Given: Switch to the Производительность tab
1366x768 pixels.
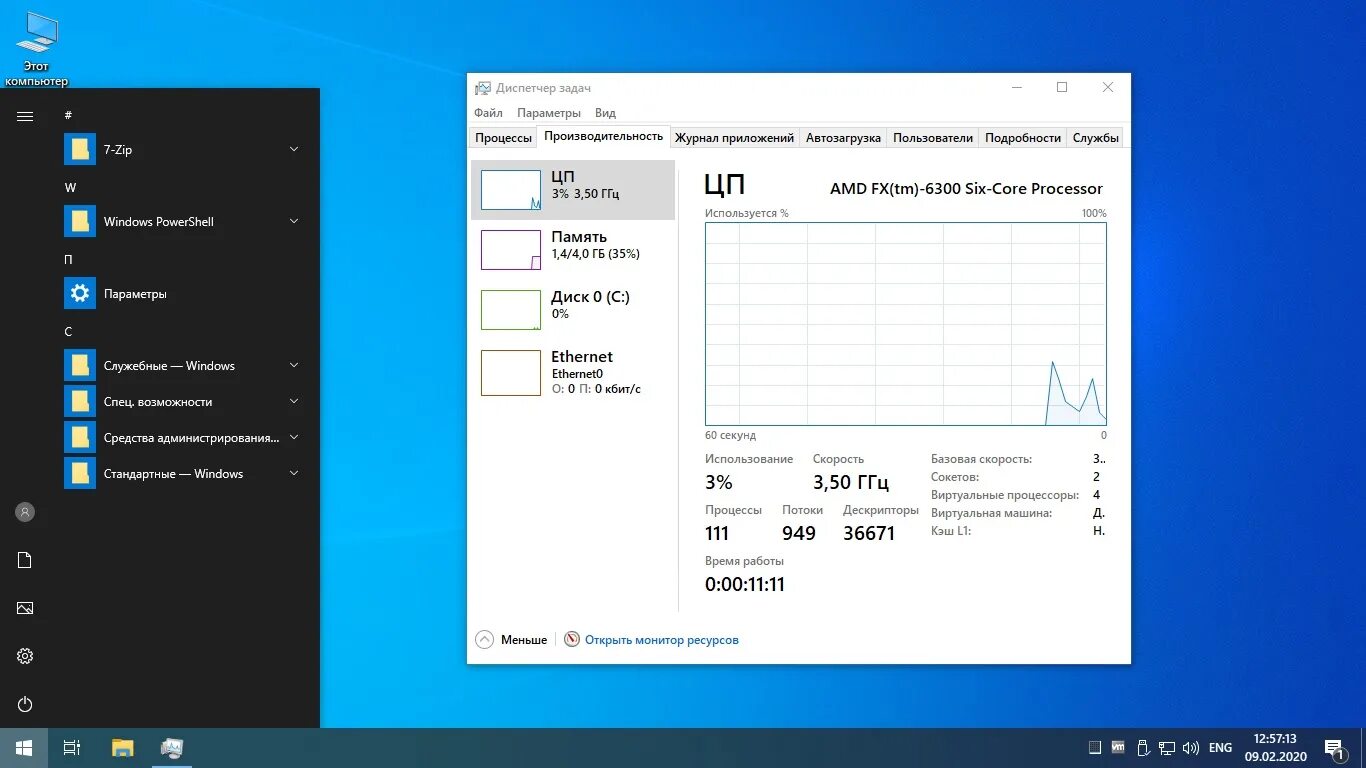Looking at the screenshot, I should 604,136.
